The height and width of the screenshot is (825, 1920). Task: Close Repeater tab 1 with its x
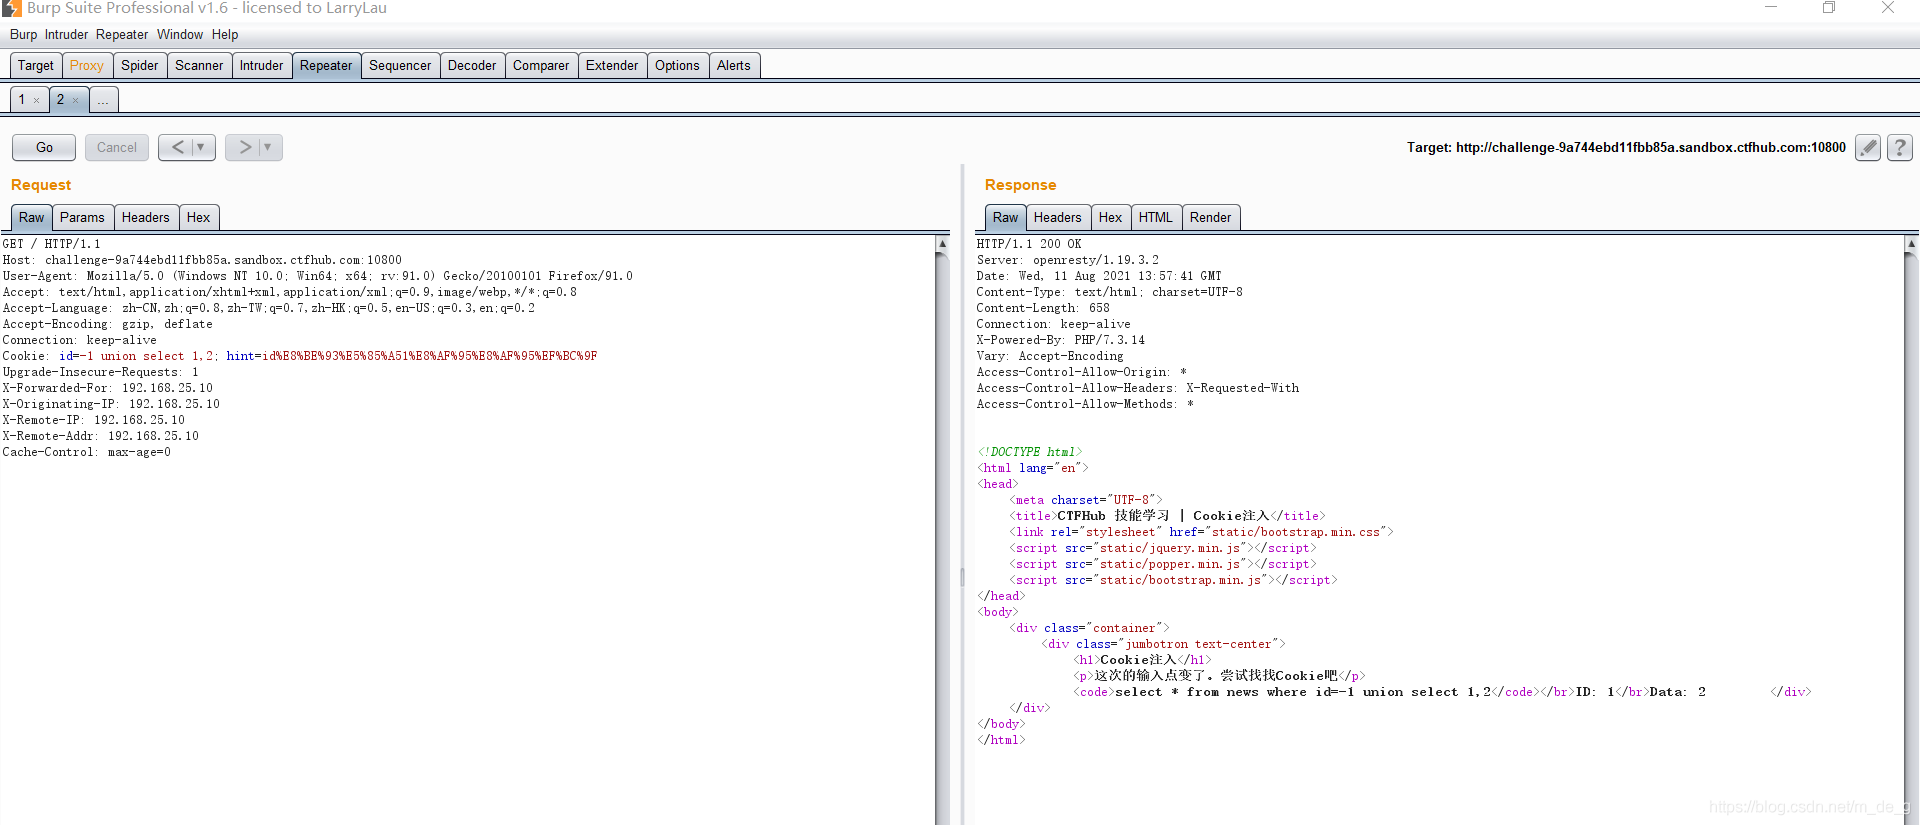click(36, 100)
